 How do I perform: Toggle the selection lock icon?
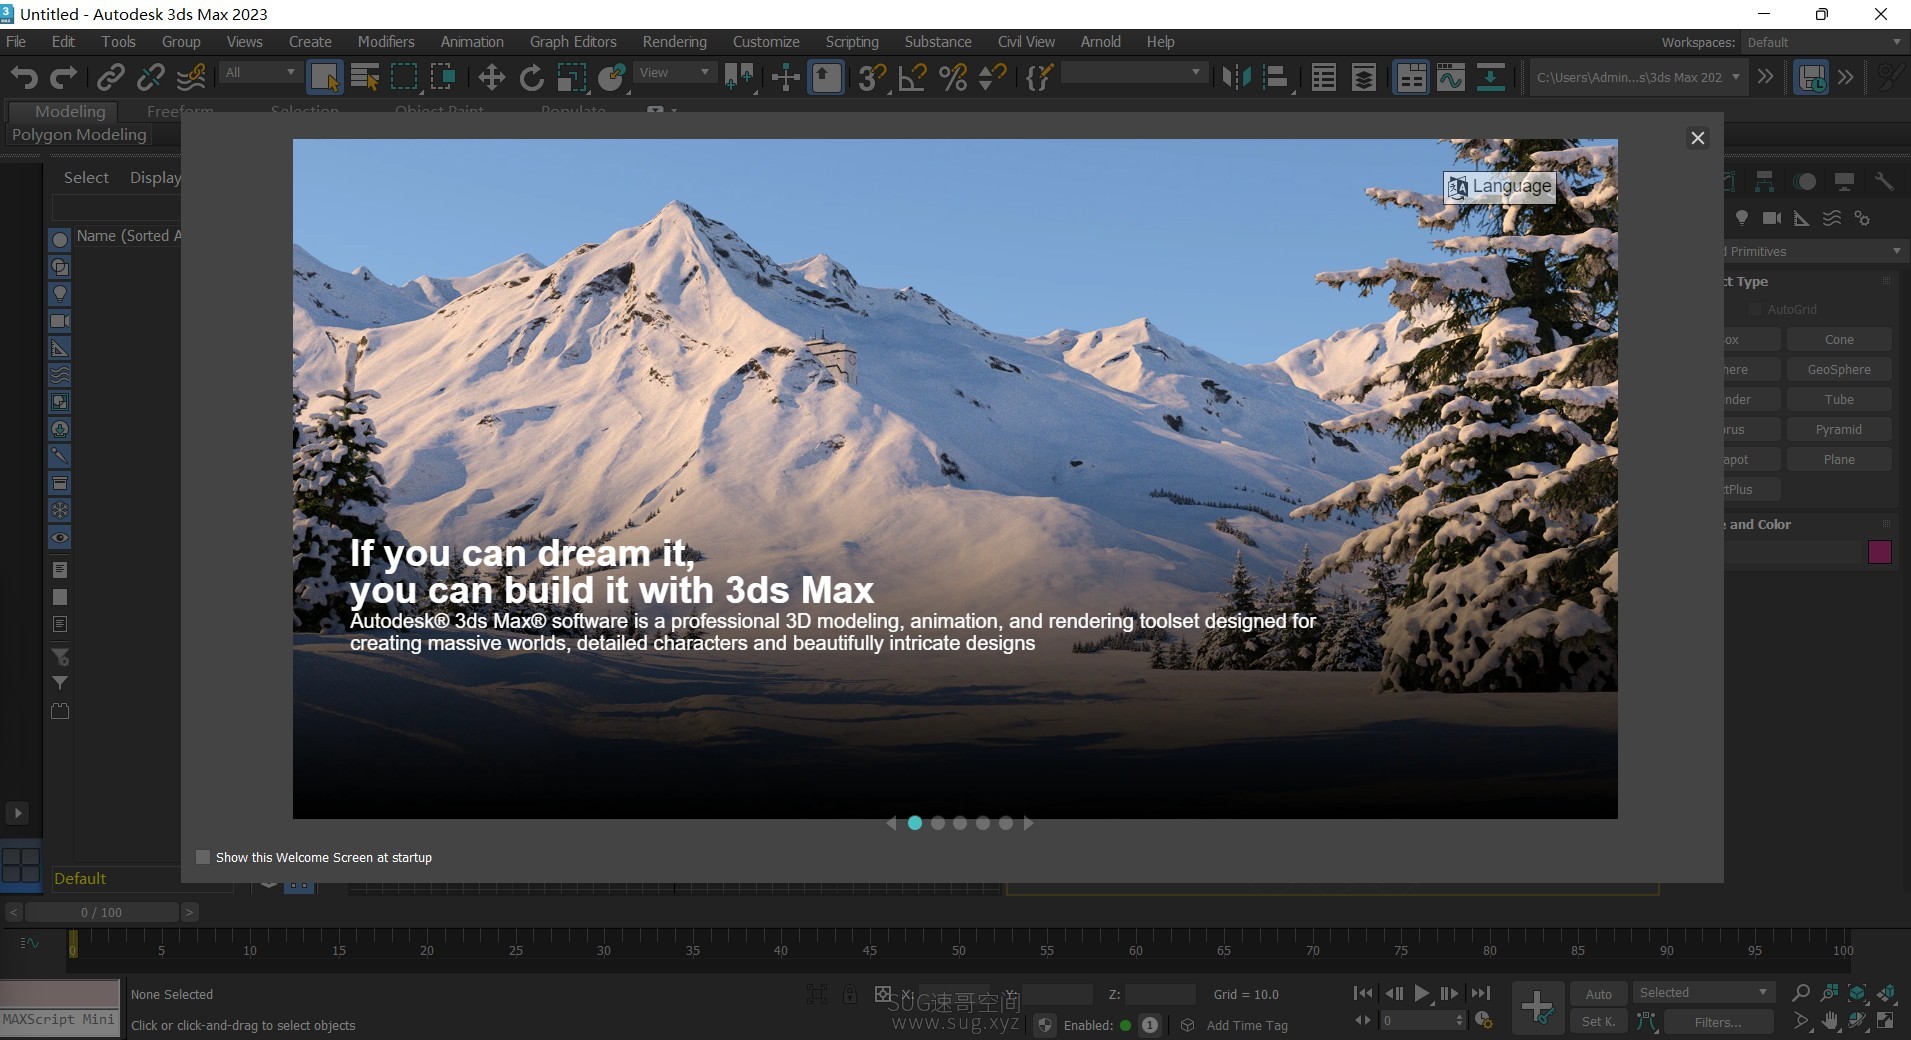click(849, 994)
